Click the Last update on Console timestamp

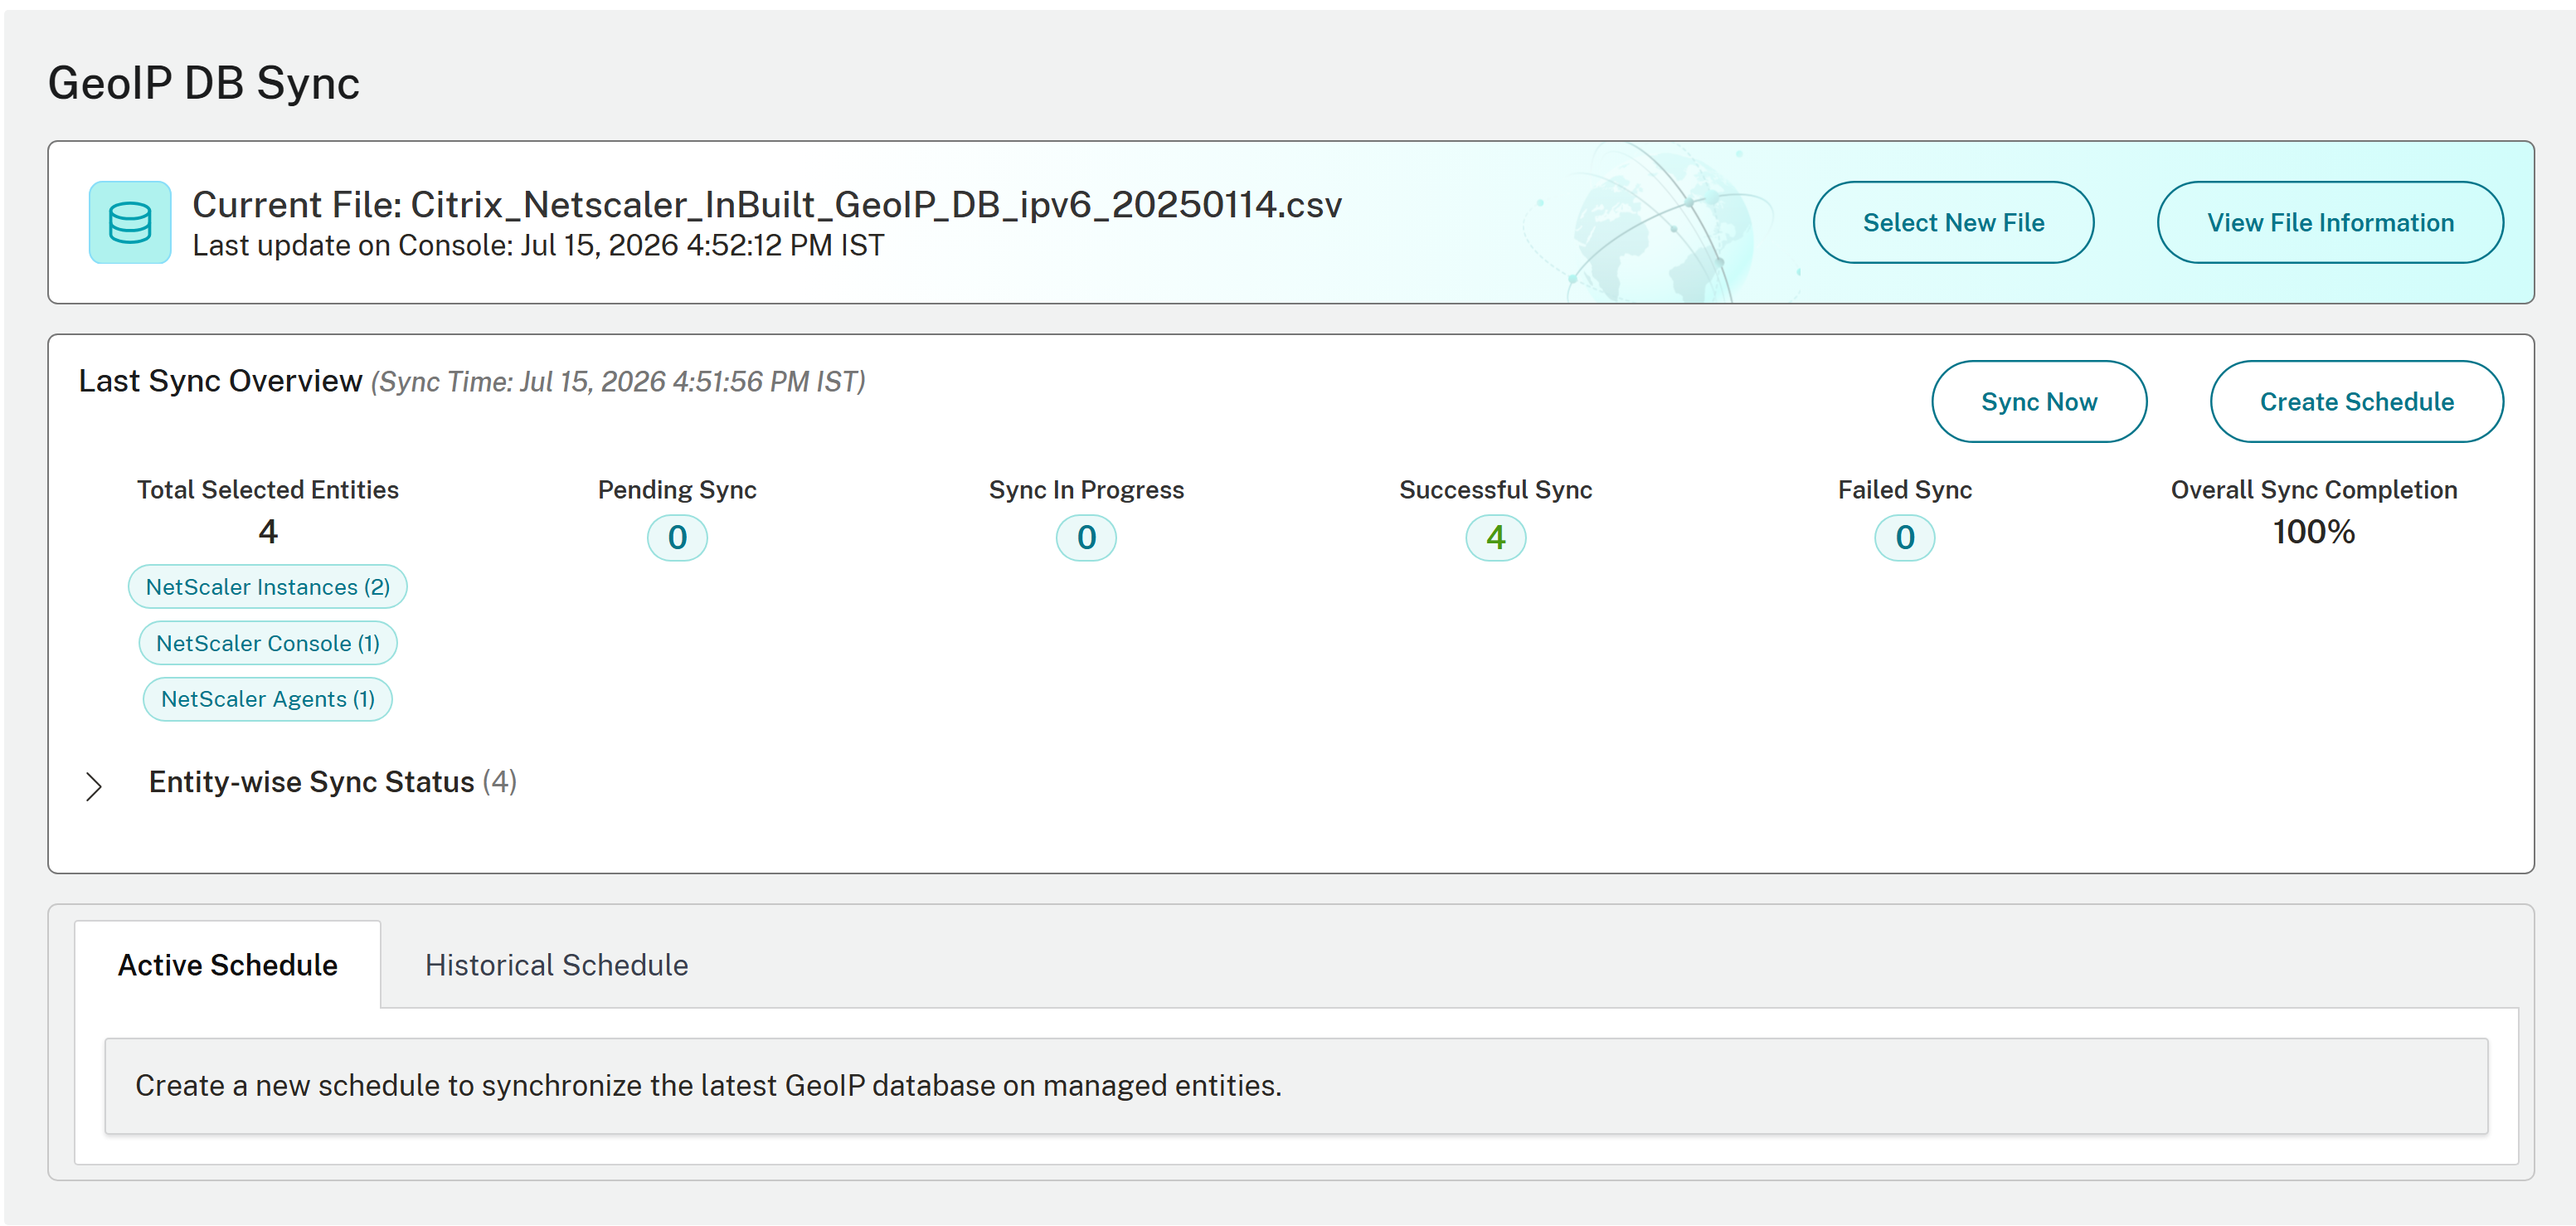click(x=538, y=246)
